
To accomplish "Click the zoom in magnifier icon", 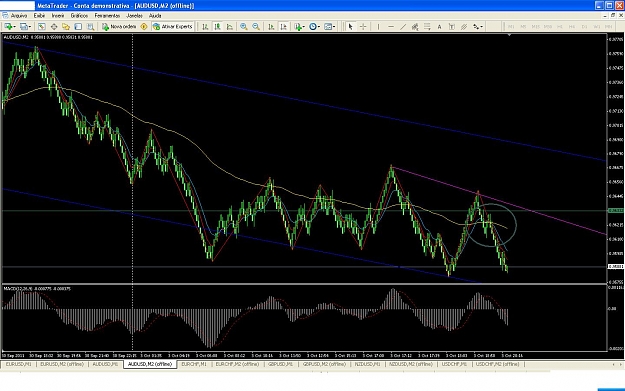I will [244, 26].
